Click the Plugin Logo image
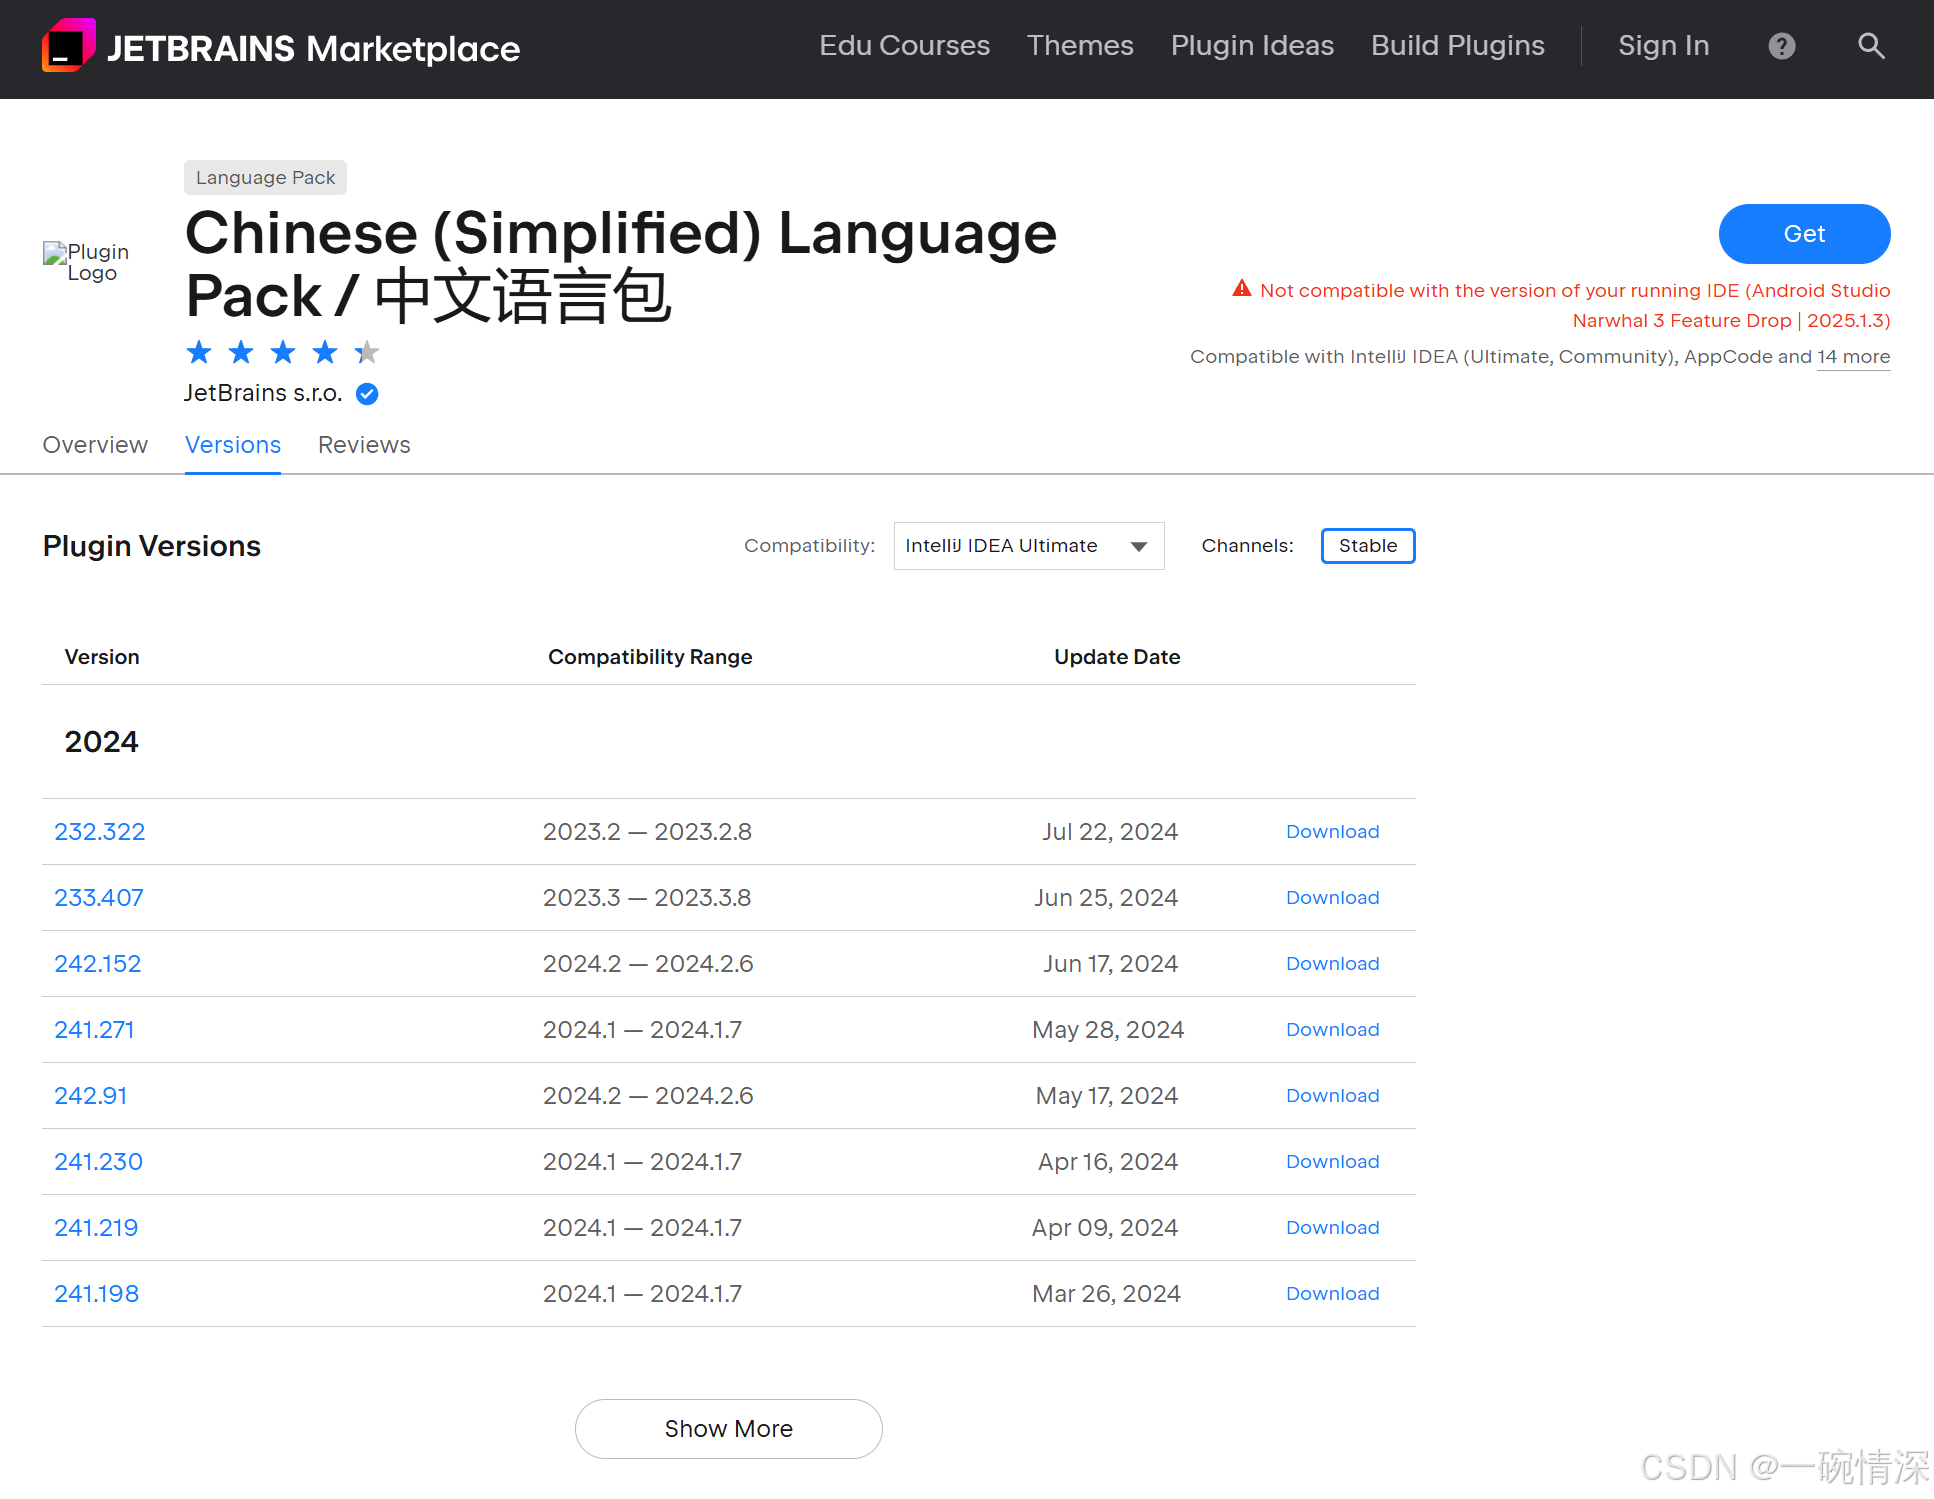The image size is (1934, 1499). coord(87,262)
